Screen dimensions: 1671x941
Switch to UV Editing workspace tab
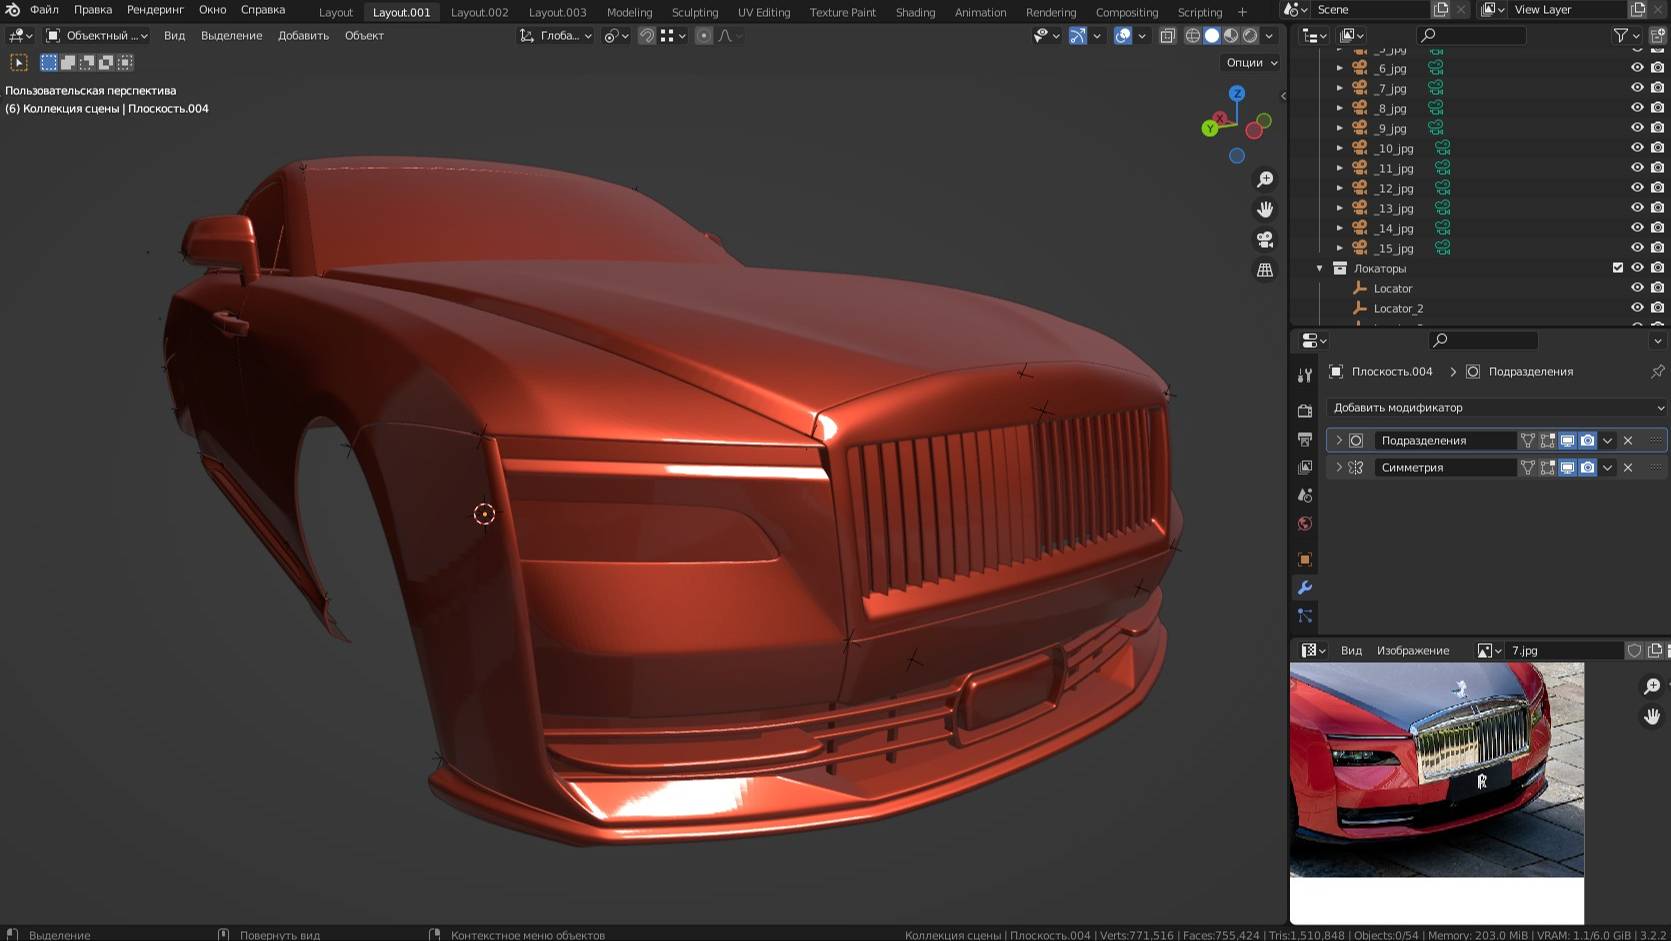tap(764, 12)
